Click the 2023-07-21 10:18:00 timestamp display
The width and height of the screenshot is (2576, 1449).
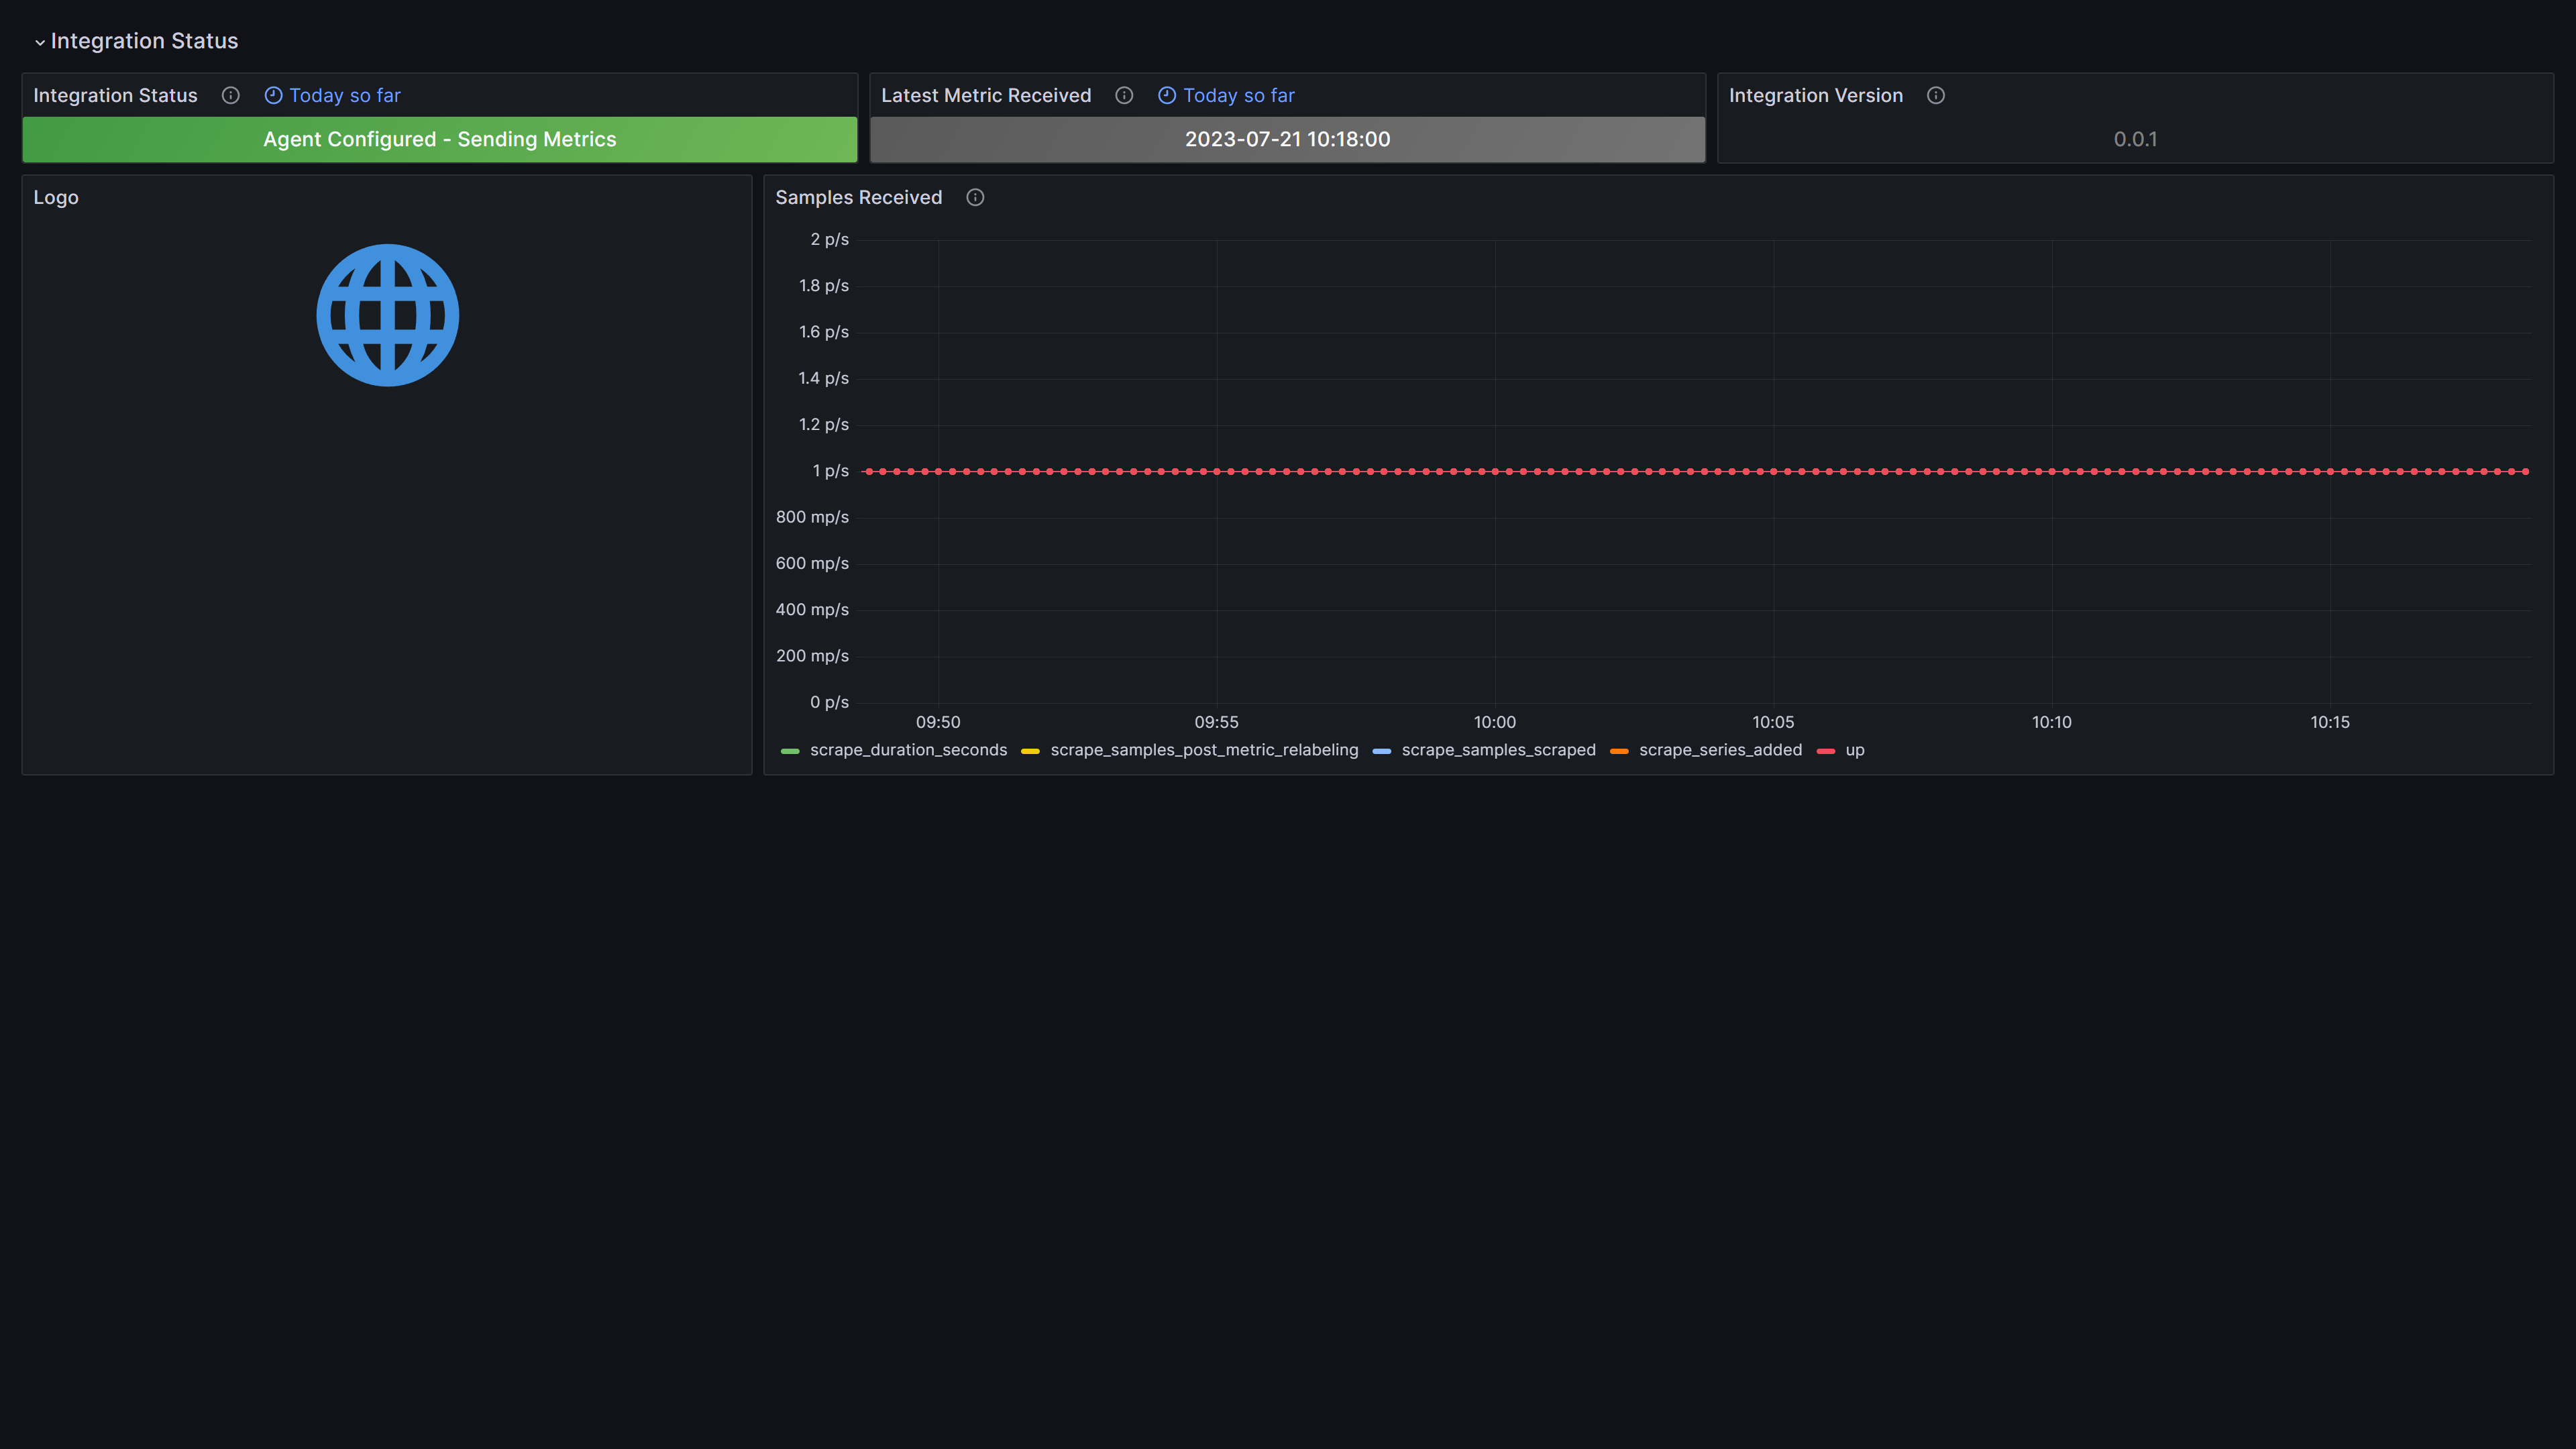[1287, 139]
